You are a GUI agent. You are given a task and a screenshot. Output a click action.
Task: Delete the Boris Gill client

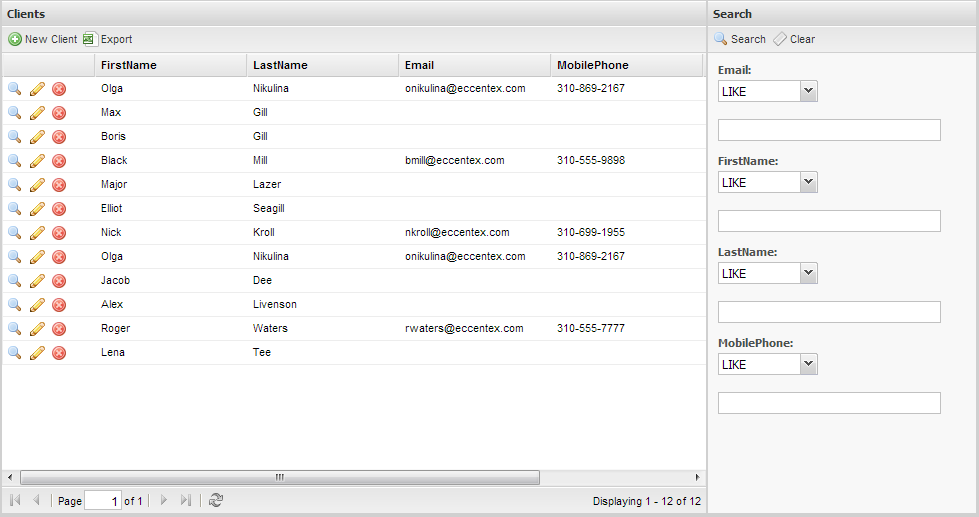click(x=59, y=137)
